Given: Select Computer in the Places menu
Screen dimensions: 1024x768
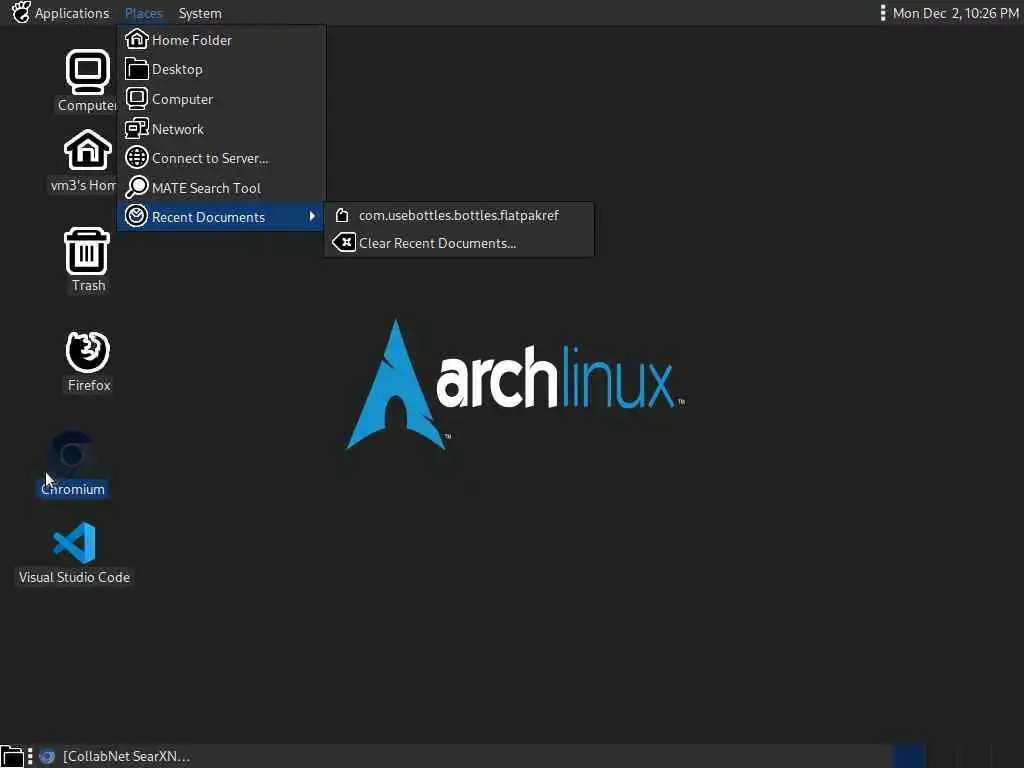Looking at the screenshot, I should pyautogui.click(x=221, y=99).
